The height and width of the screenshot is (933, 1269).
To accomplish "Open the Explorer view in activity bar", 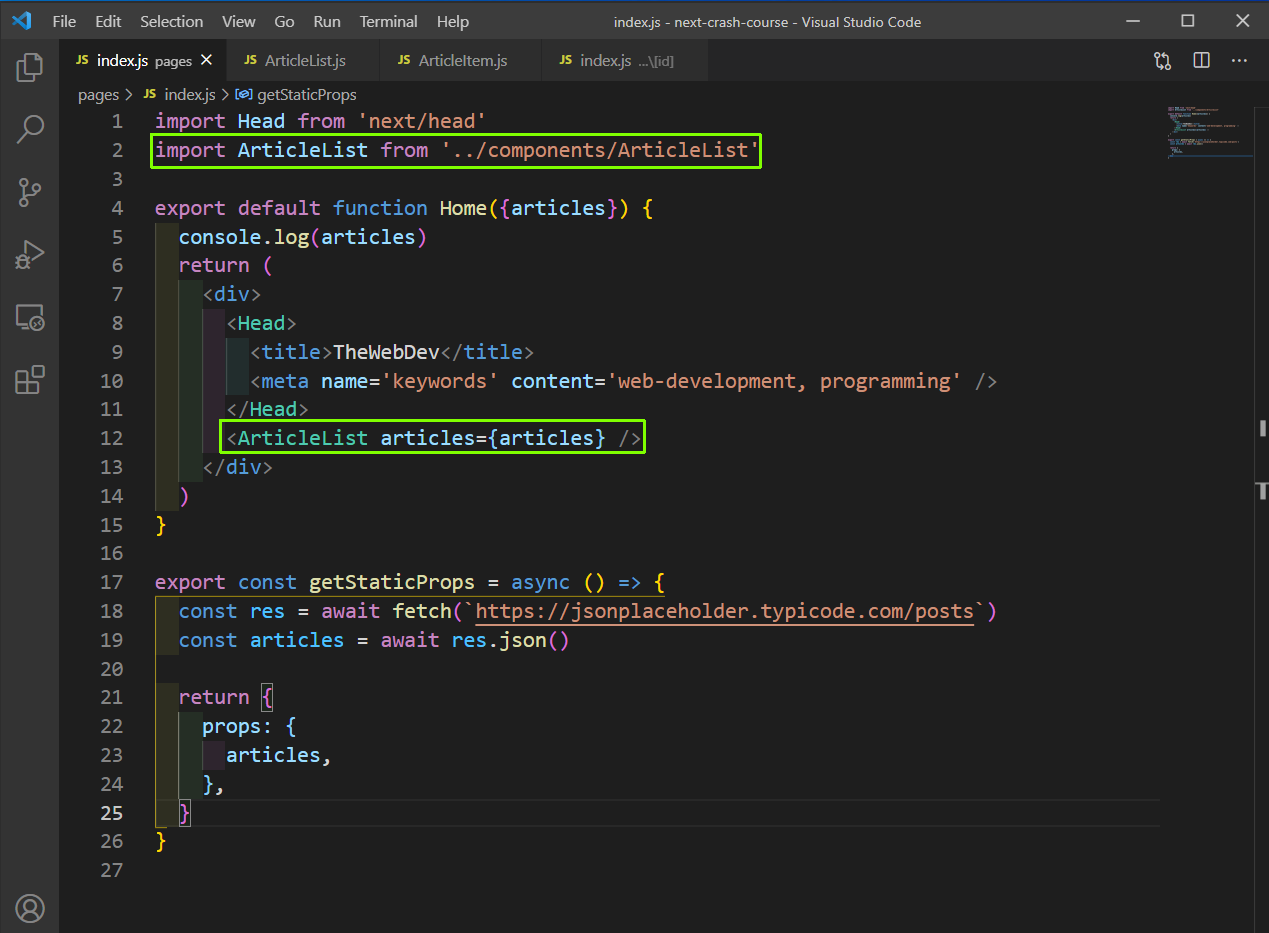I will point(30,68).
